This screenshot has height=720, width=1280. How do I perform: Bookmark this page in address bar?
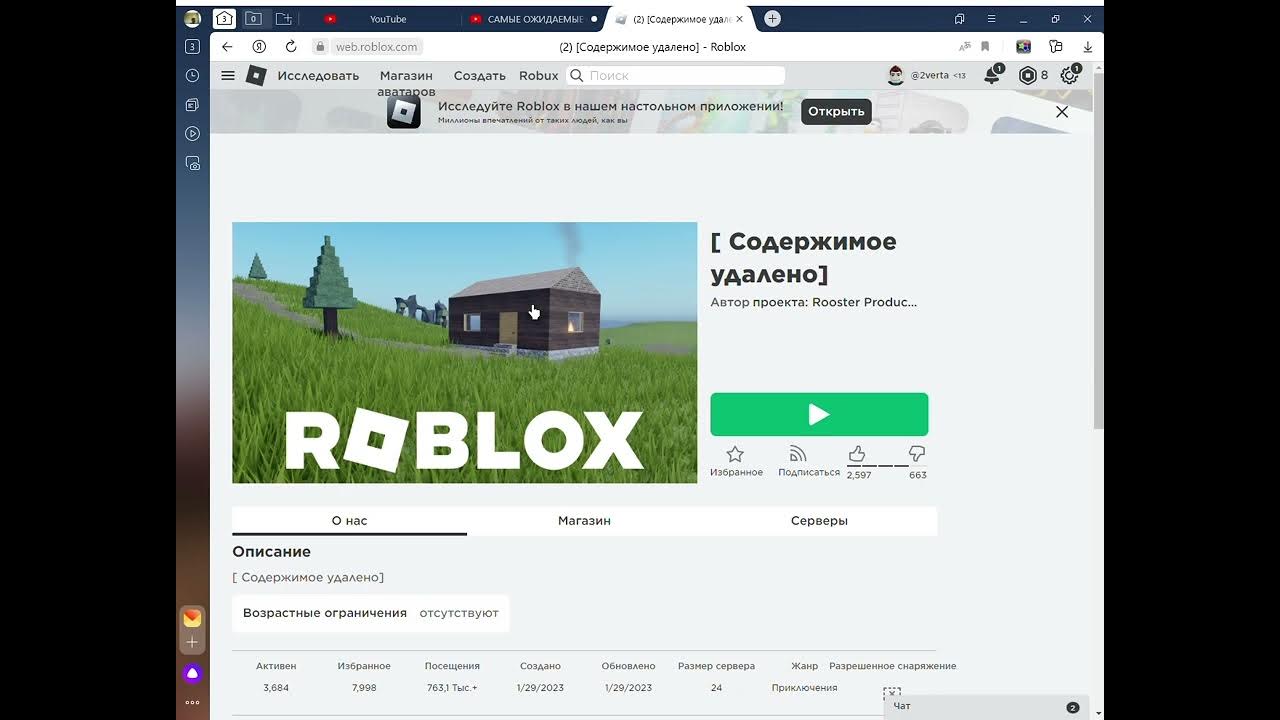pyautogui.click(x=985, y=47)
